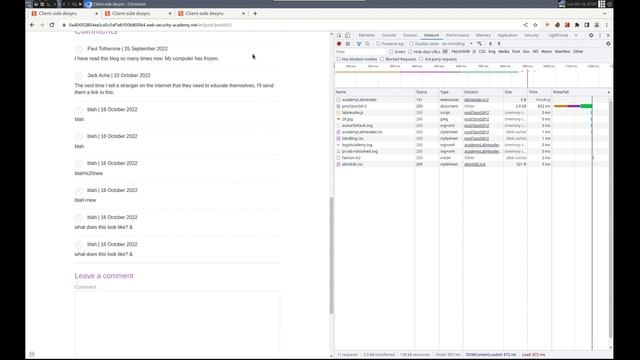Screen dimensions: 640x360
Task: Click the page vertical scrollbar thumb
Action: (x=331, y=255)
